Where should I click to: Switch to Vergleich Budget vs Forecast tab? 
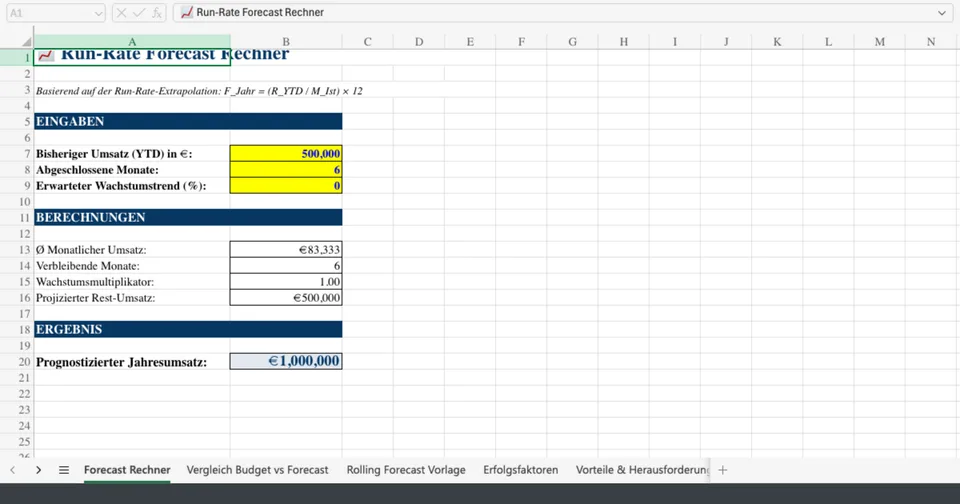point(257,470)
